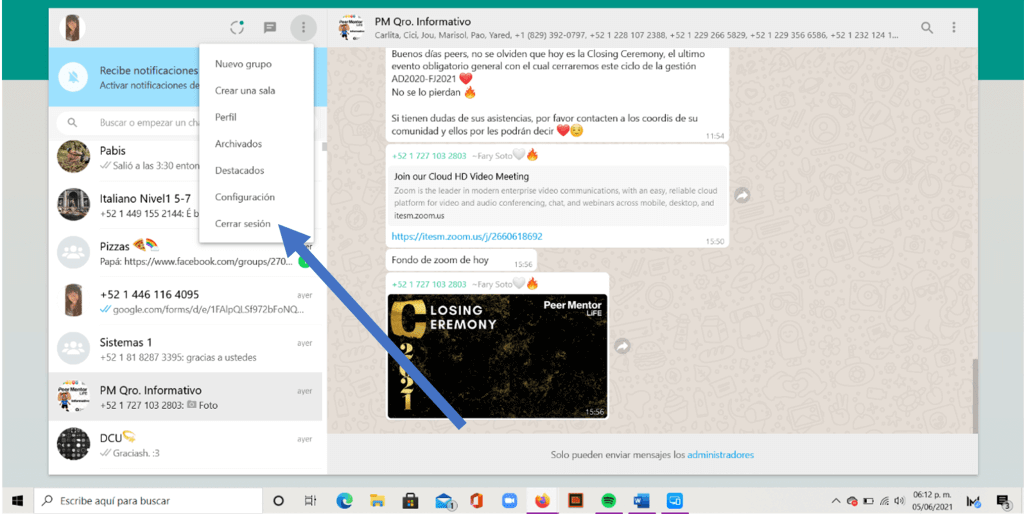Open Zoom from the taskbar
Viewport: 1024px width, 514px height.
click(x=509, y=501)
